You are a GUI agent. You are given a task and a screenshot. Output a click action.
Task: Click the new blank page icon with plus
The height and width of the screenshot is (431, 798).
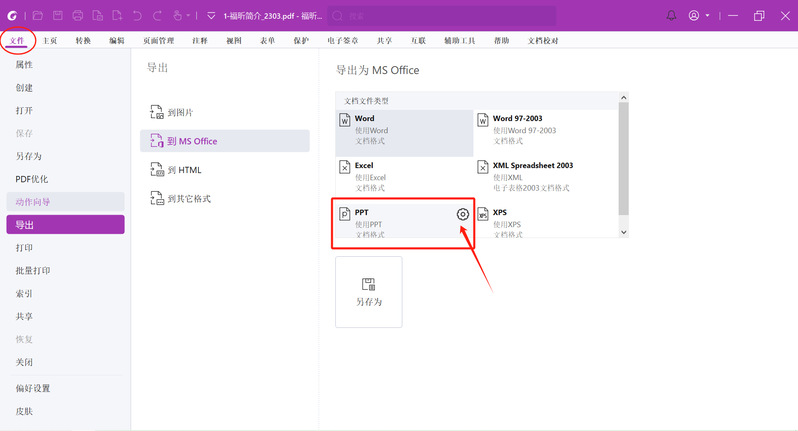point(118,16)
